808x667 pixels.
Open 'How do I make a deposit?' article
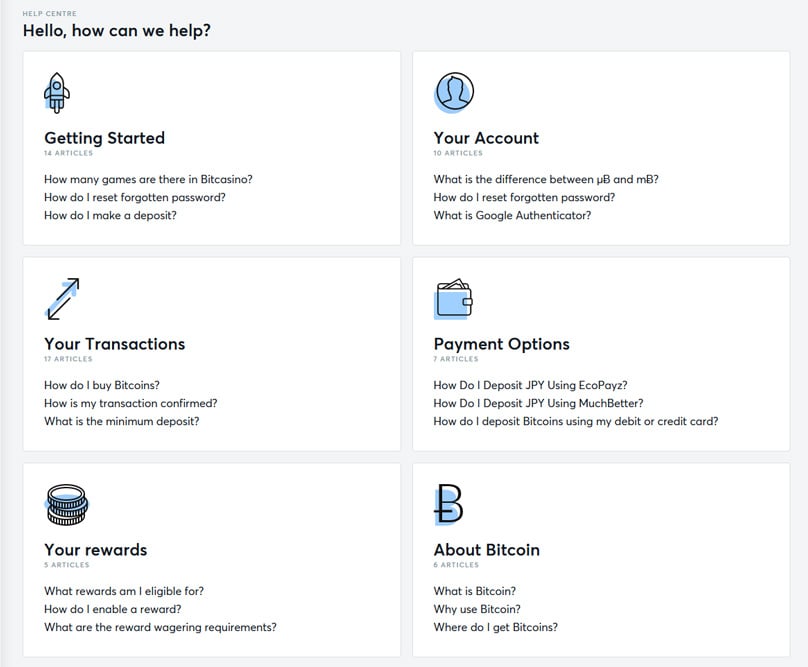pos(110,215)
